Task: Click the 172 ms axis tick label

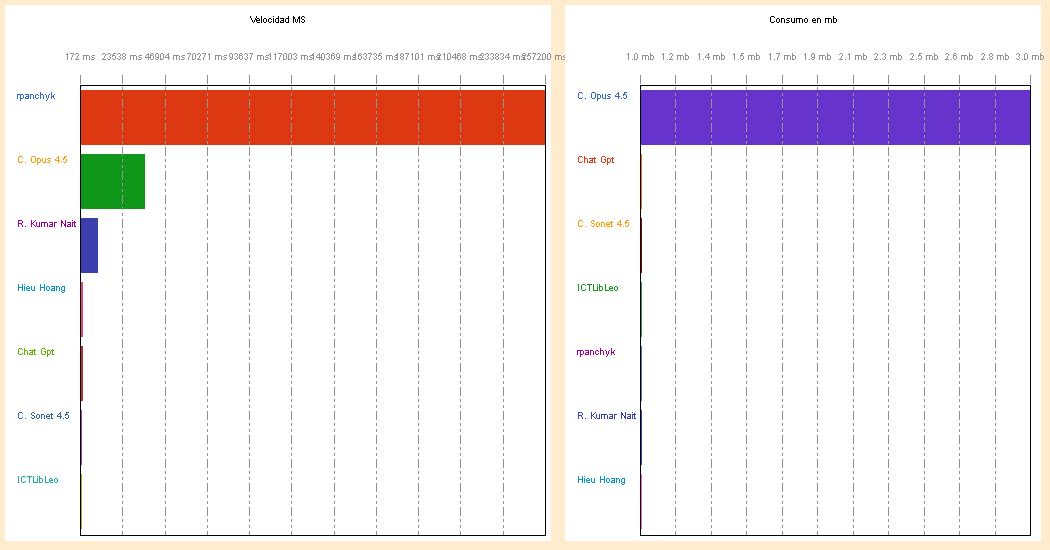Action: point(80,57)
